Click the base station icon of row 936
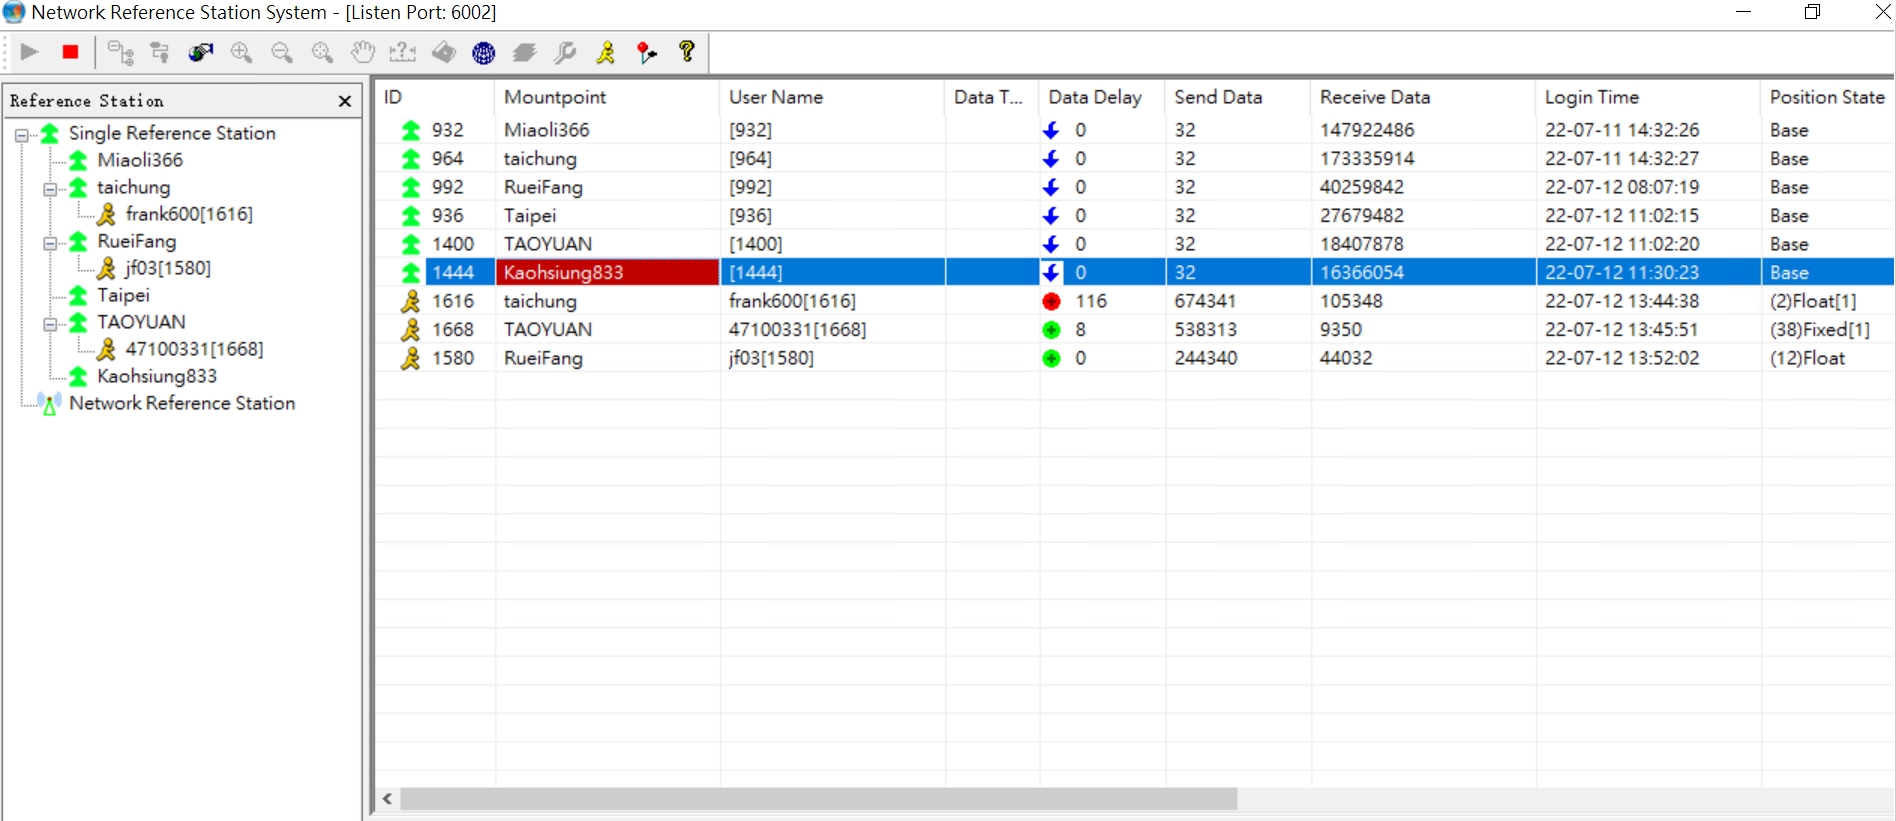1896x821 pixels. (410, 216)
